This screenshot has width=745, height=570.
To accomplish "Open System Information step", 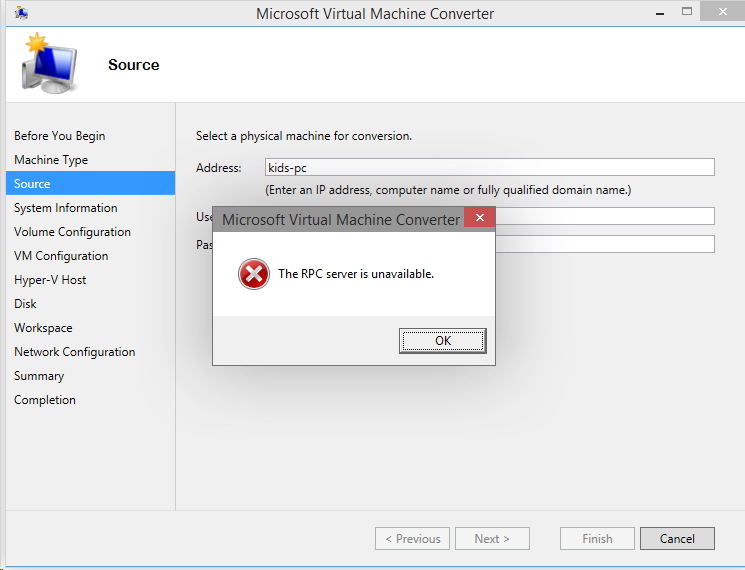I will pos(66,208).
